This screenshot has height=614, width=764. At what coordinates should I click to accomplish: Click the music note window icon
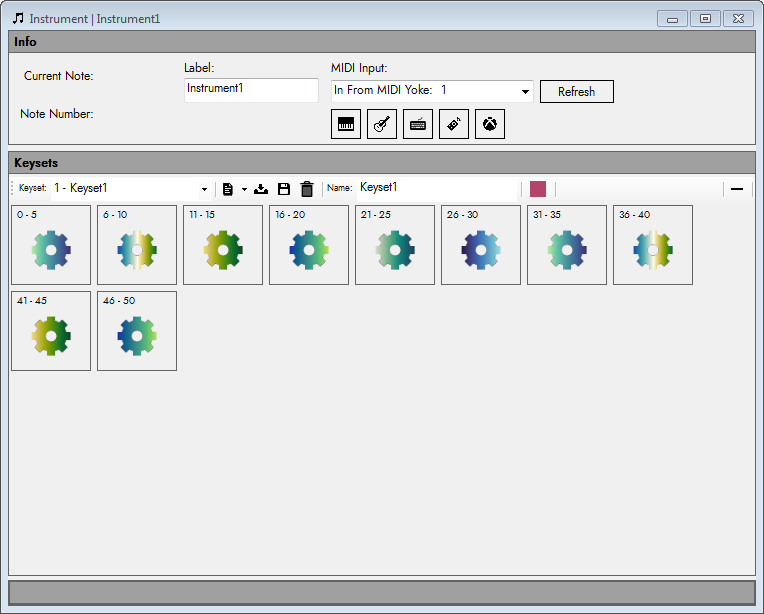tap(18, 19)
